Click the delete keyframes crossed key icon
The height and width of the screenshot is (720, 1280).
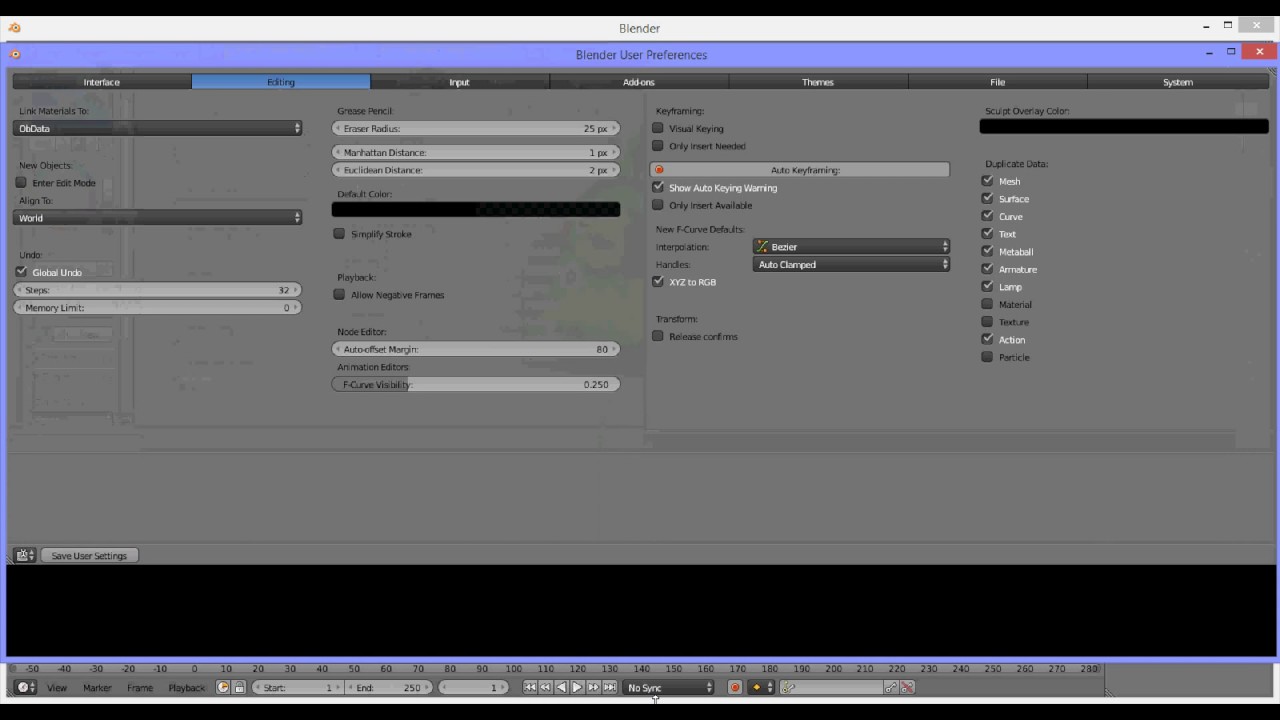(908, 688)
